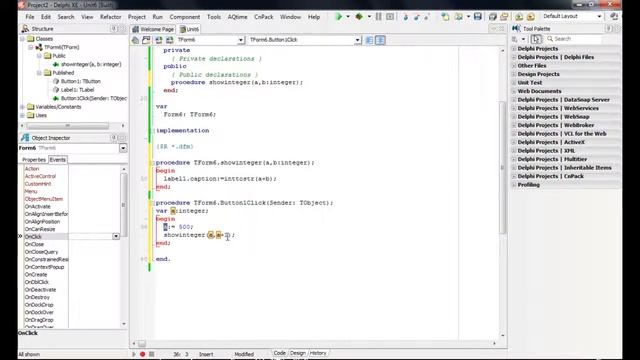Pin the Structure panel
Screen dimensions: 640x360
[x=113, y=29]
